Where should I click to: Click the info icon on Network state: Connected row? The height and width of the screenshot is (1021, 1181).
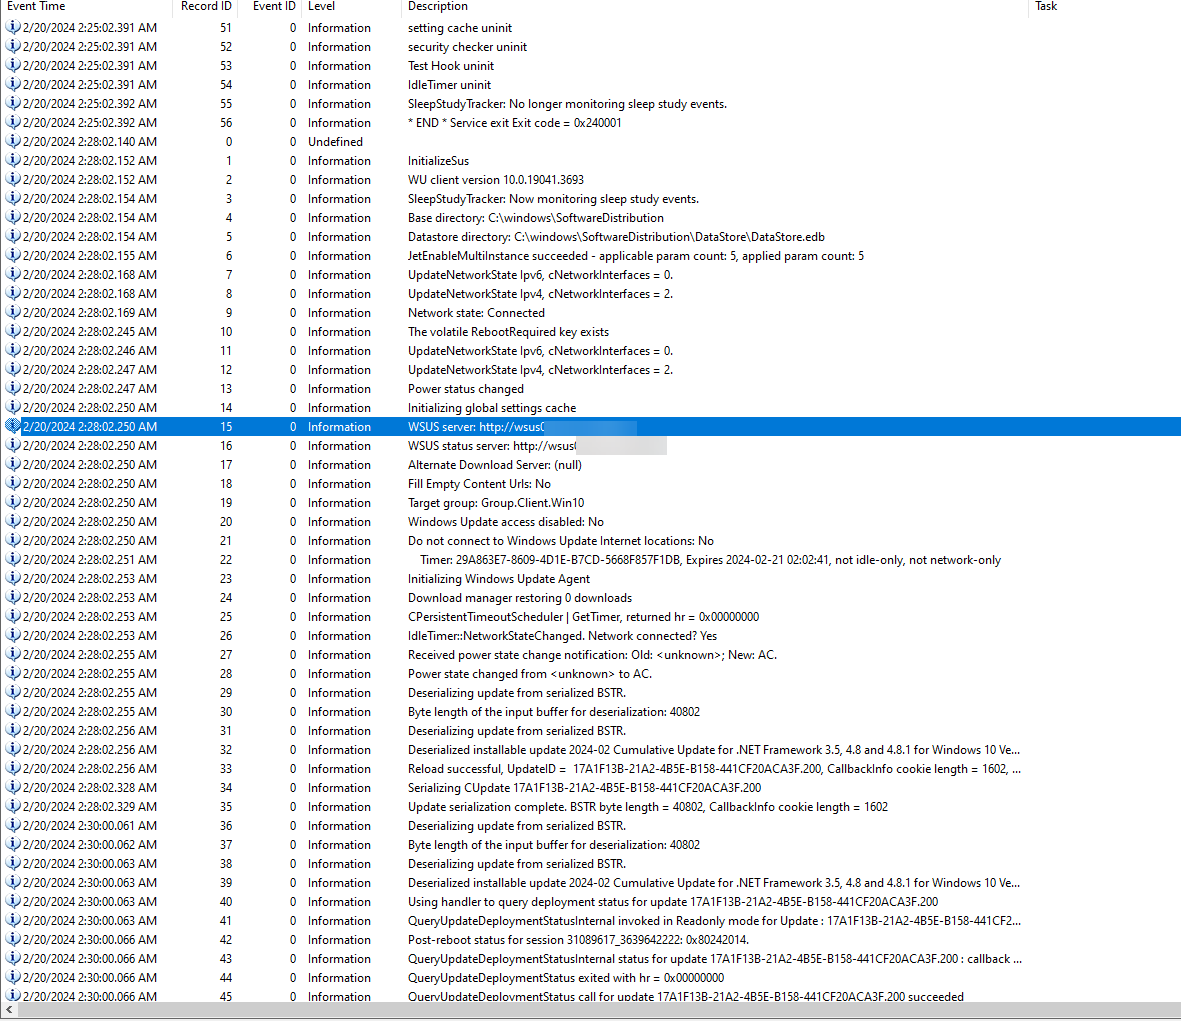pos(13,312)
